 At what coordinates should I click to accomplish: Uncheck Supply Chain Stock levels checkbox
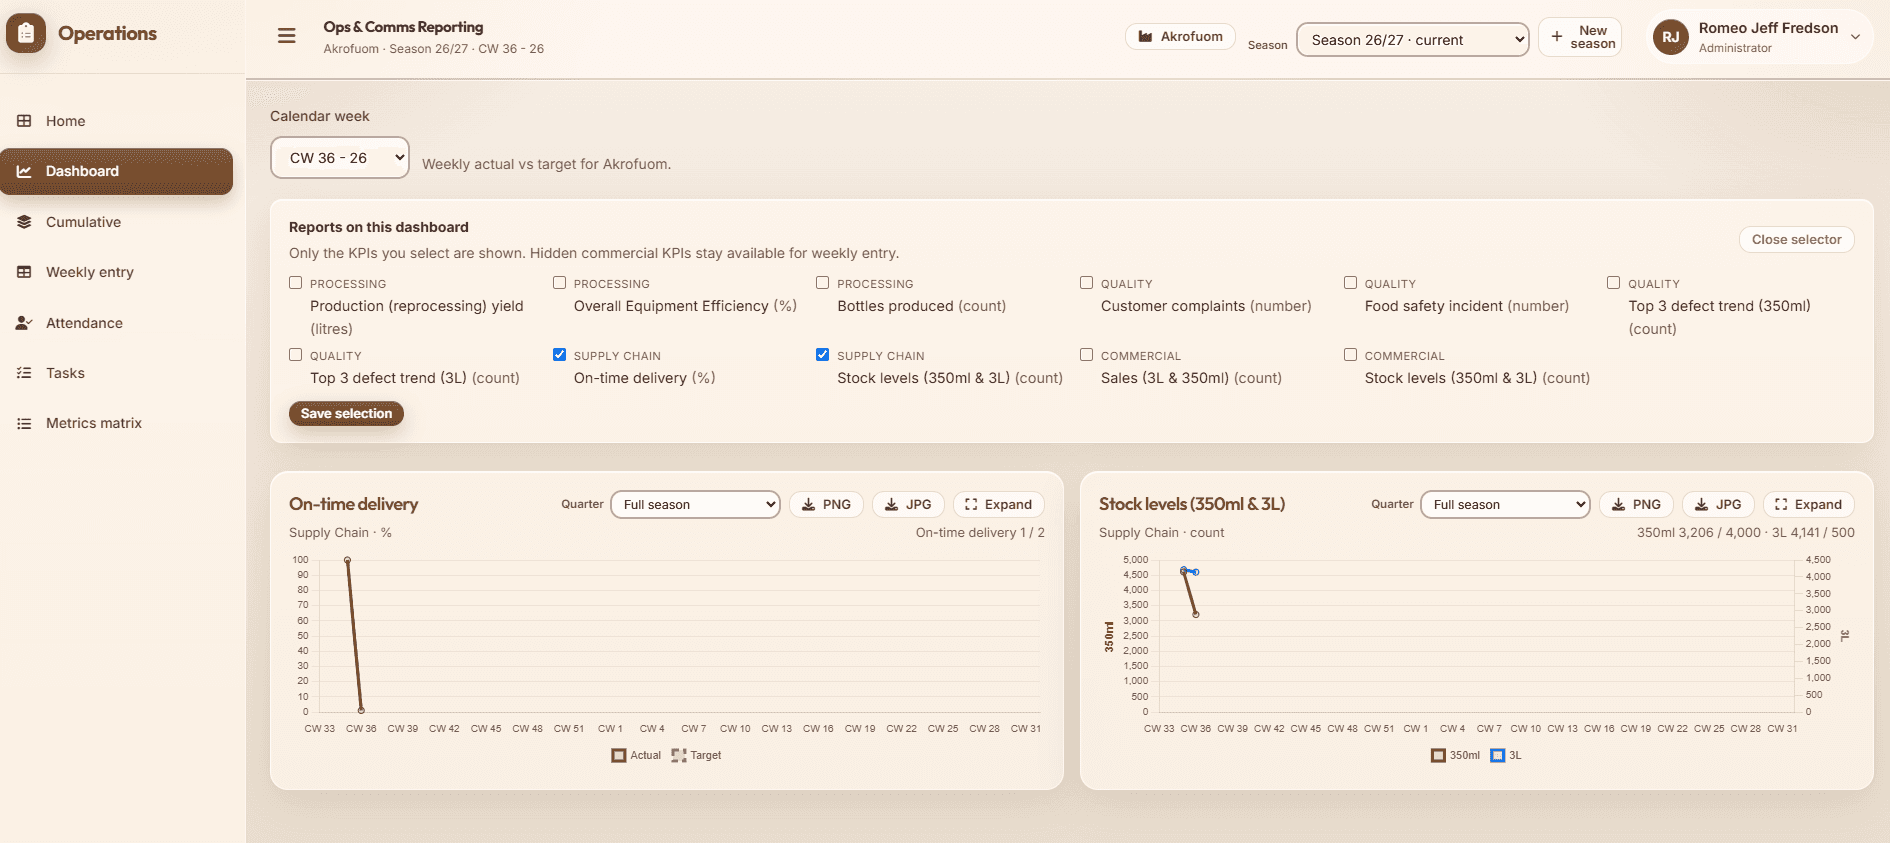(x=823, y=355)
